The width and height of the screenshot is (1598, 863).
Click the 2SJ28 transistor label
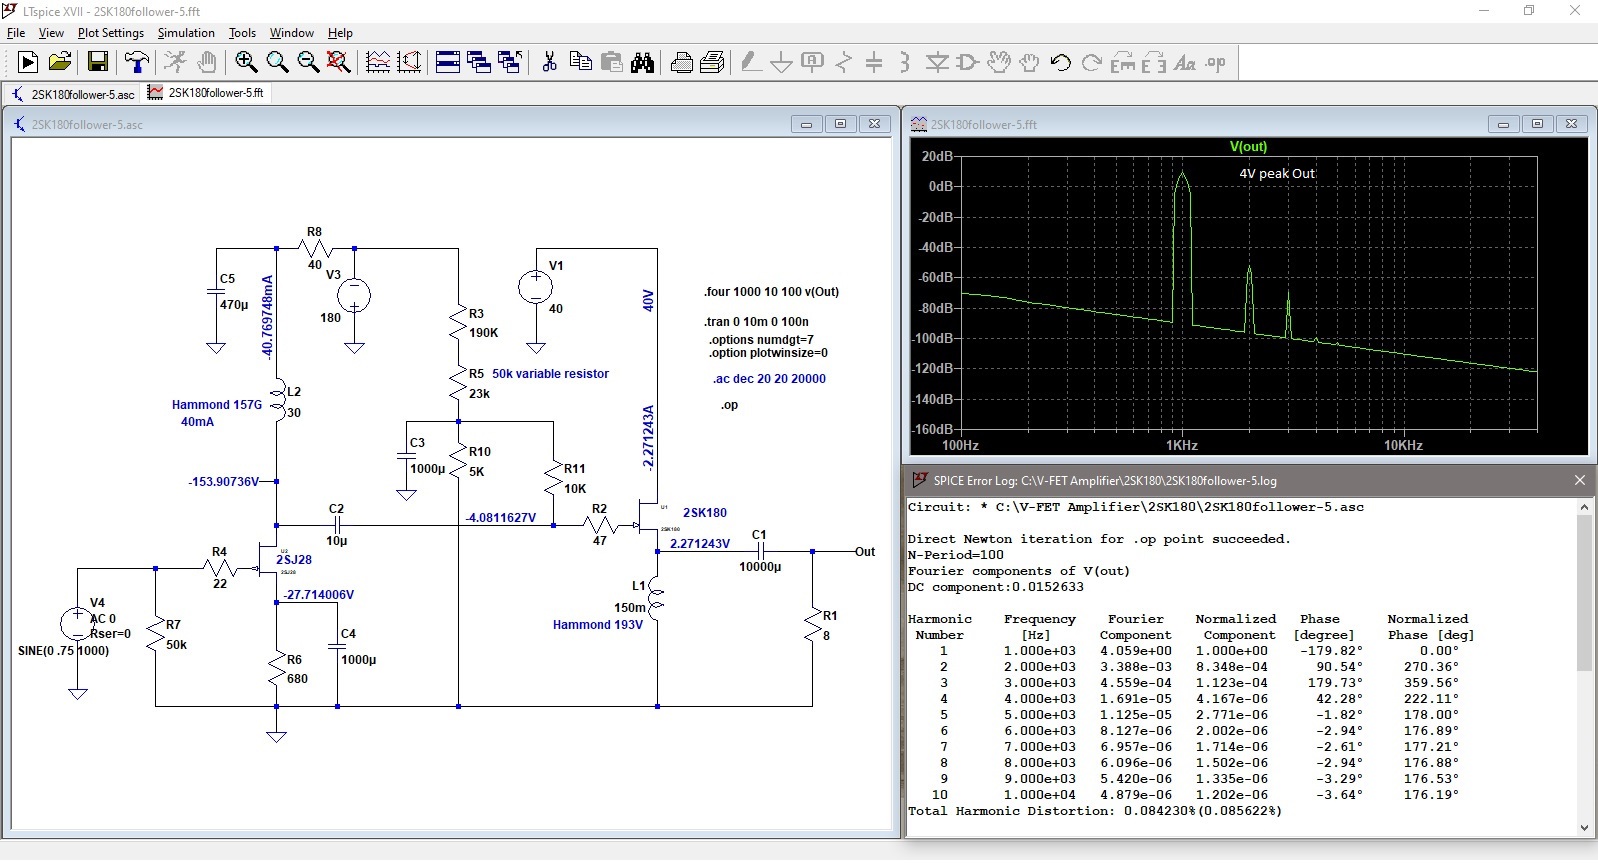point(294,560)
